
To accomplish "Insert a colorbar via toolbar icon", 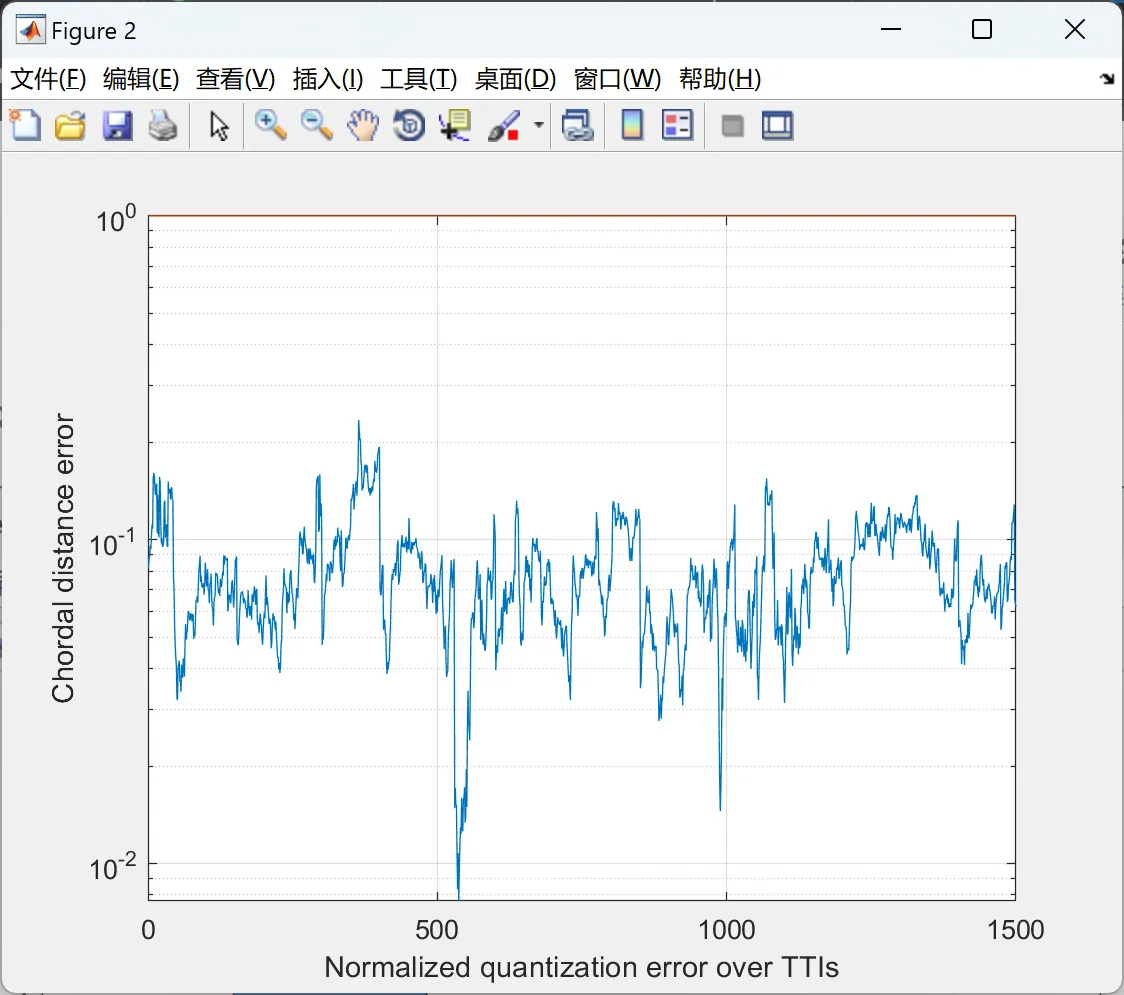I will [x=632, y=125].
